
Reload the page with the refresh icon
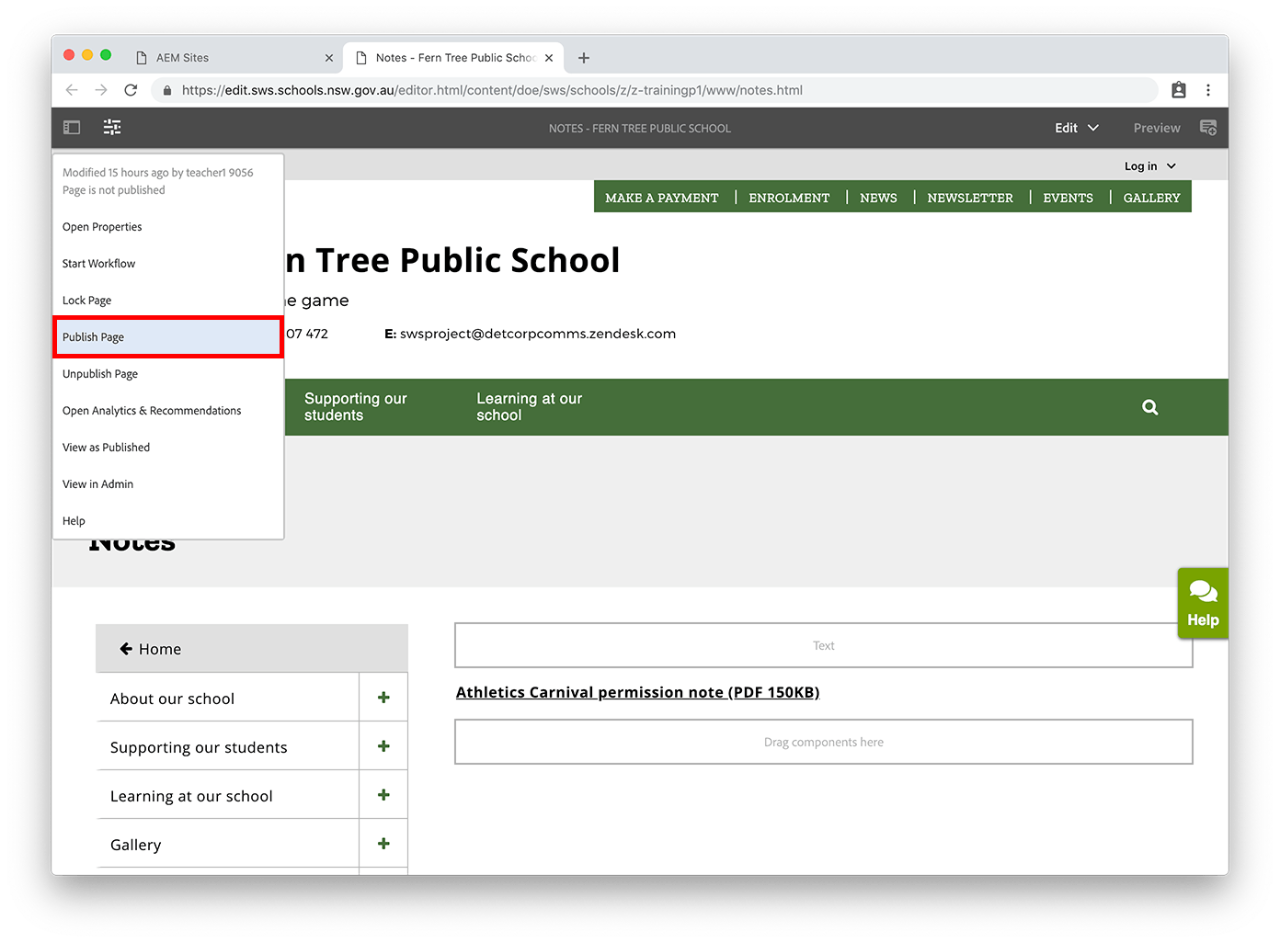click(x=131, y=90)
